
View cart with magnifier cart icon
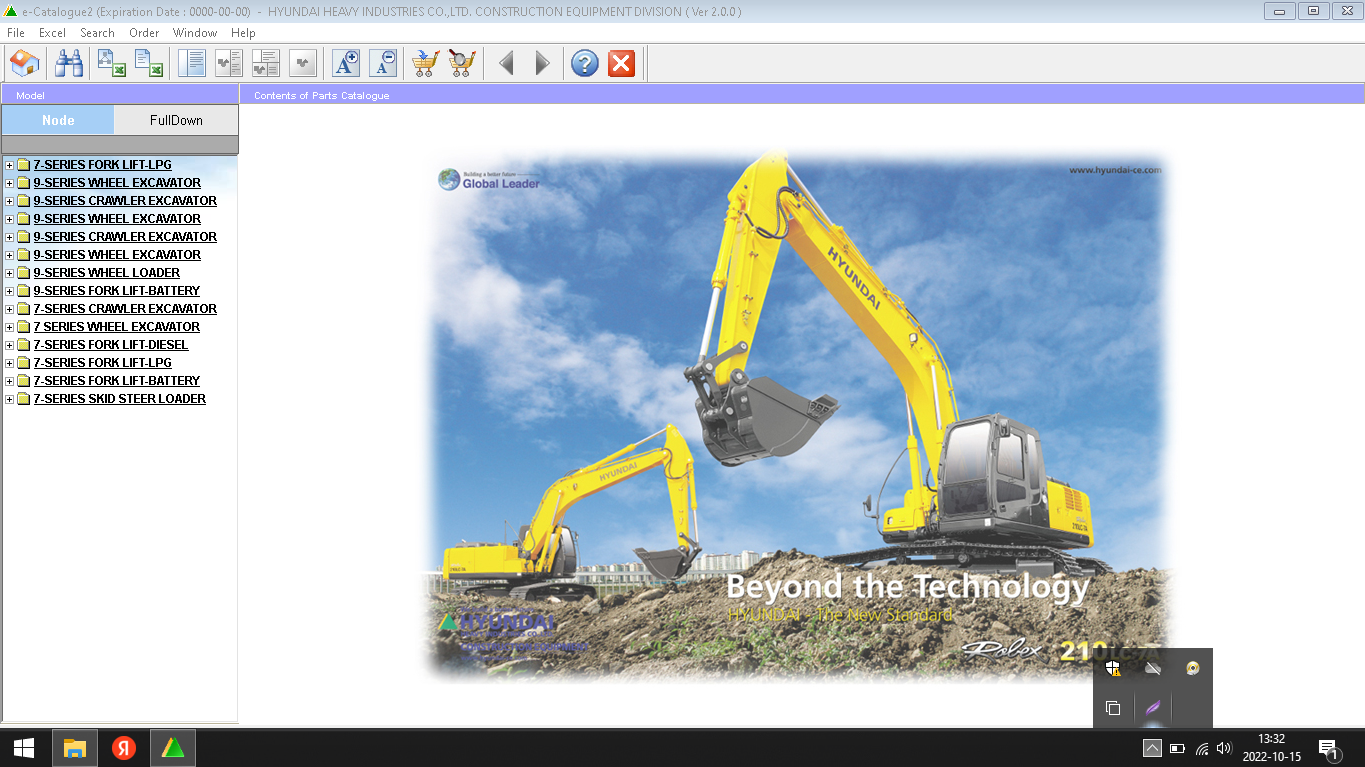pos(461,64)
